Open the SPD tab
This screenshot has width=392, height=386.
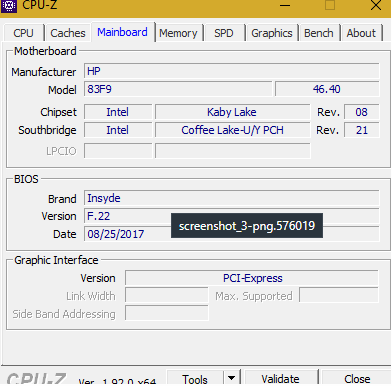224,33
